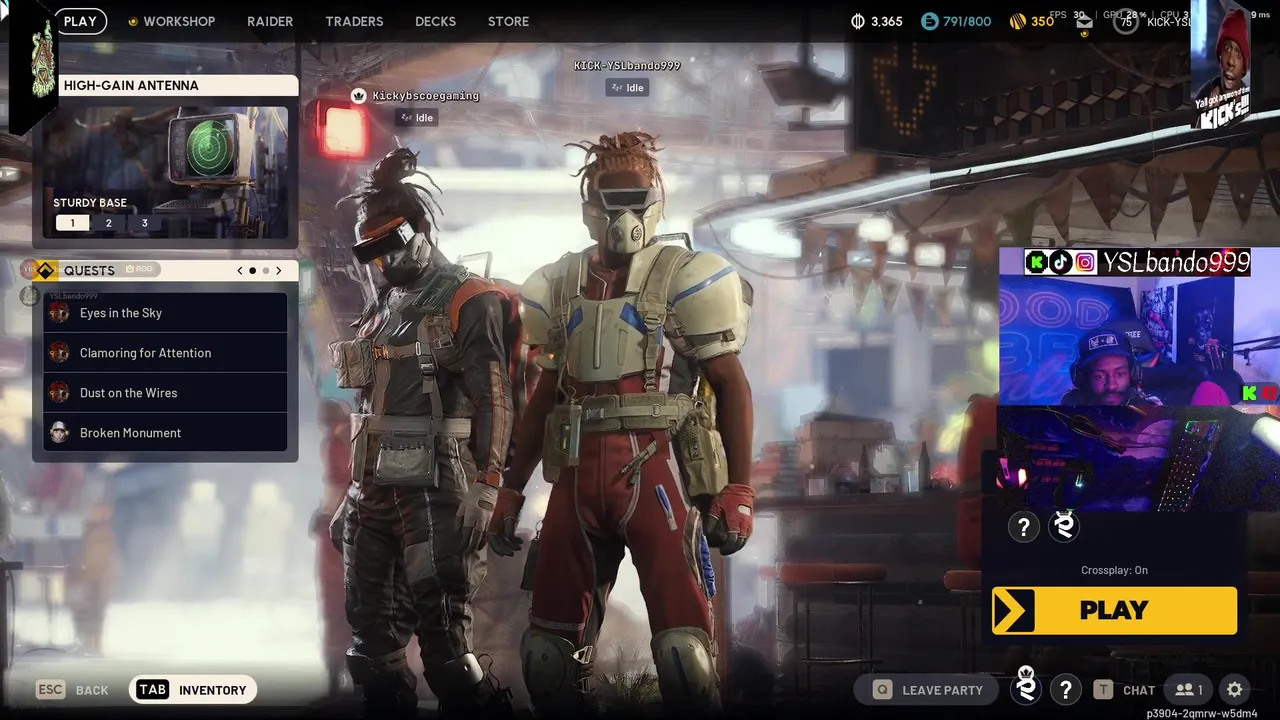This screenshot has width=1280, height=720.
Task: Select the first quests page dot
Action: 253,271
